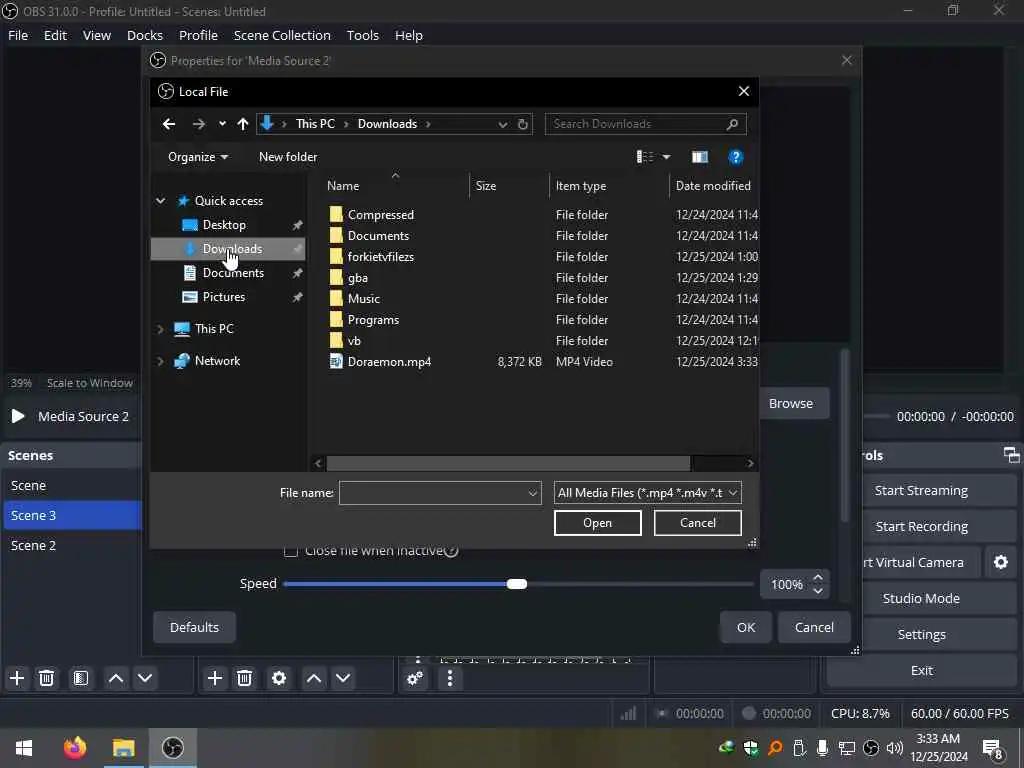Enable Close file when inactive
The image size is (1024, 768).
pyautogui.click(x=291, y=551)
